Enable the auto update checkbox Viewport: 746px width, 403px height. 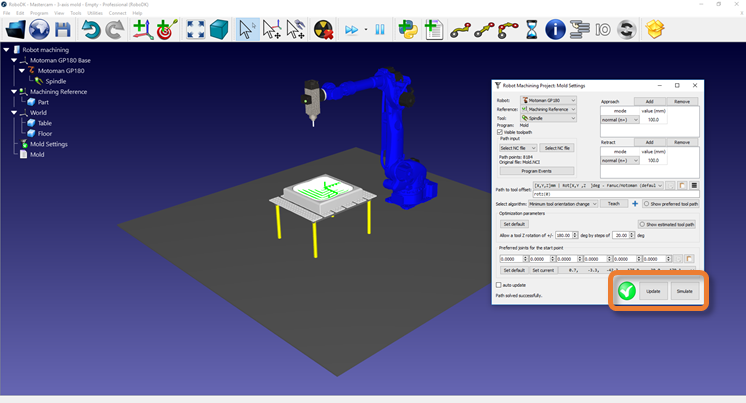tap(500, 285)
